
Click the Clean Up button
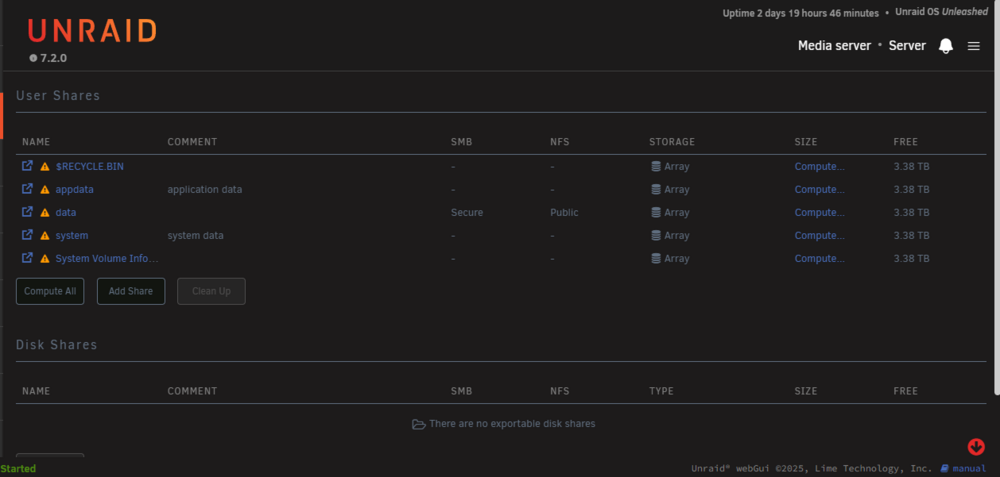211,291
